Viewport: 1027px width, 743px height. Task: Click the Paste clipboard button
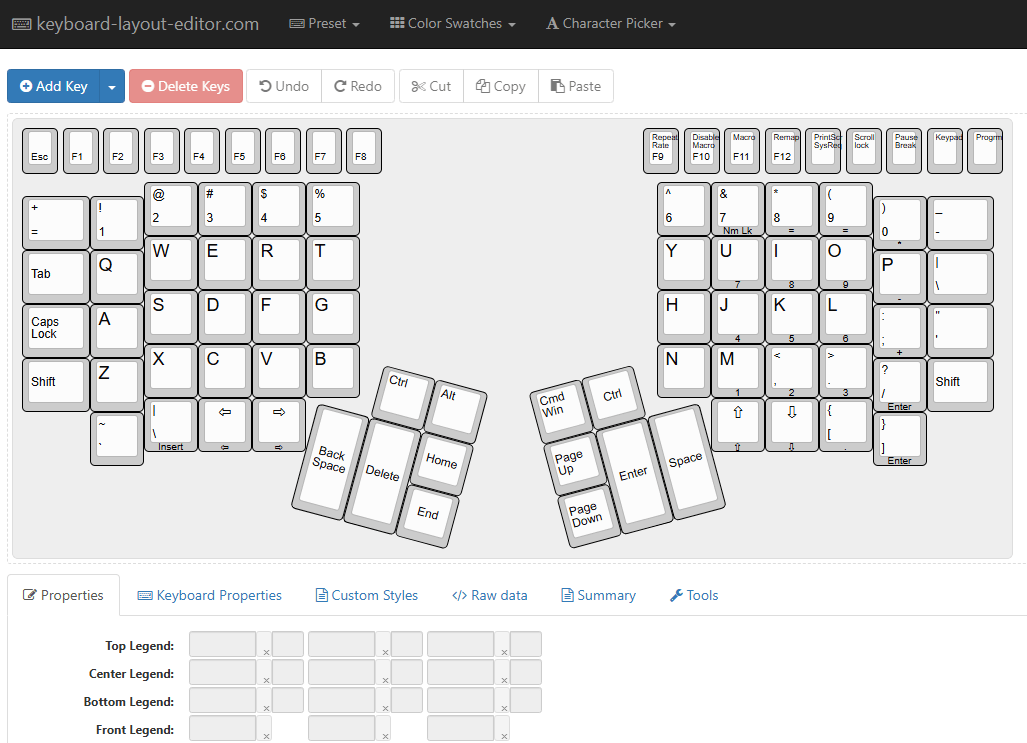pos(575,86)
